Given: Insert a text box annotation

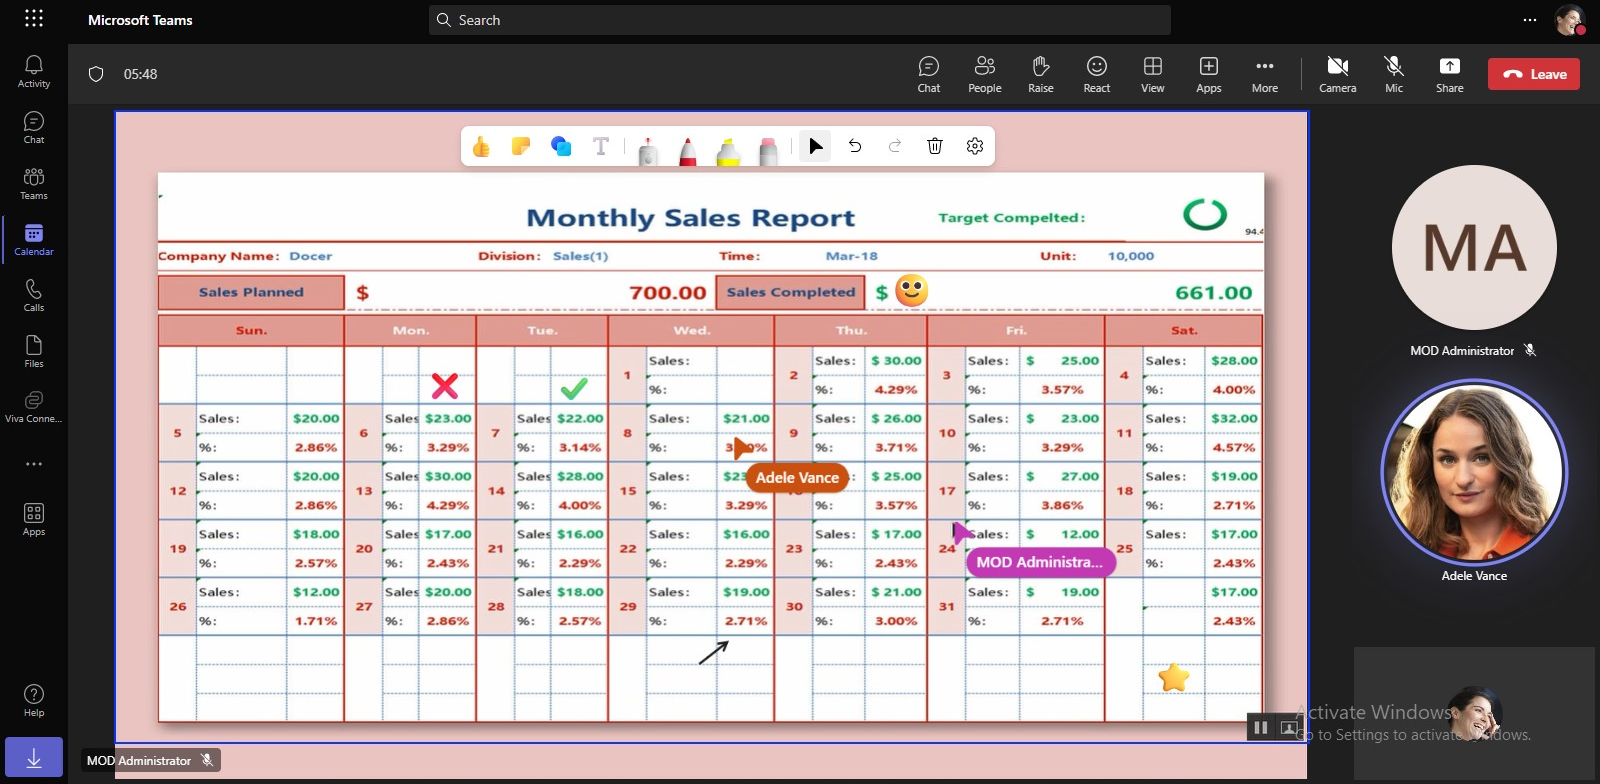Looking at the screenshot, I should 601,147.
